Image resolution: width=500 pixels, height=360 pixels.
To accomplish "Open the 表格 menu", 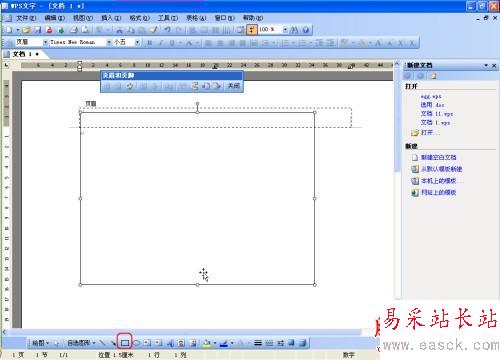I will [196, 18].
